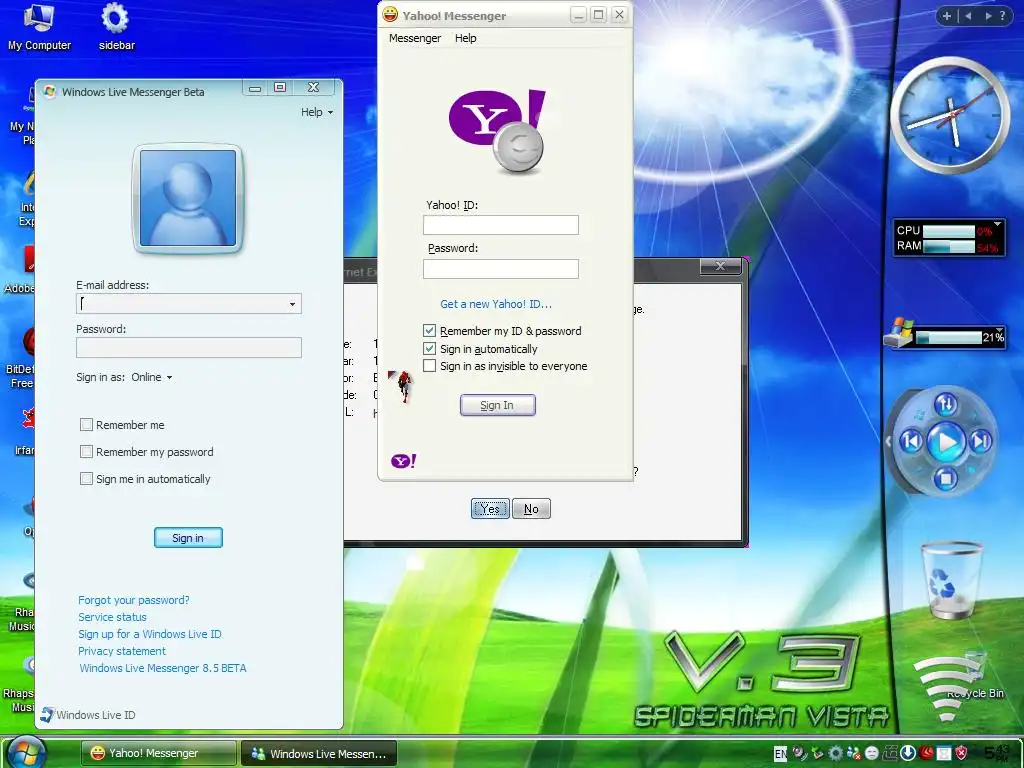Add a gadget with sidebar plus button
This screenshot has height=768, width=1024.
click(x=947, y=16)
